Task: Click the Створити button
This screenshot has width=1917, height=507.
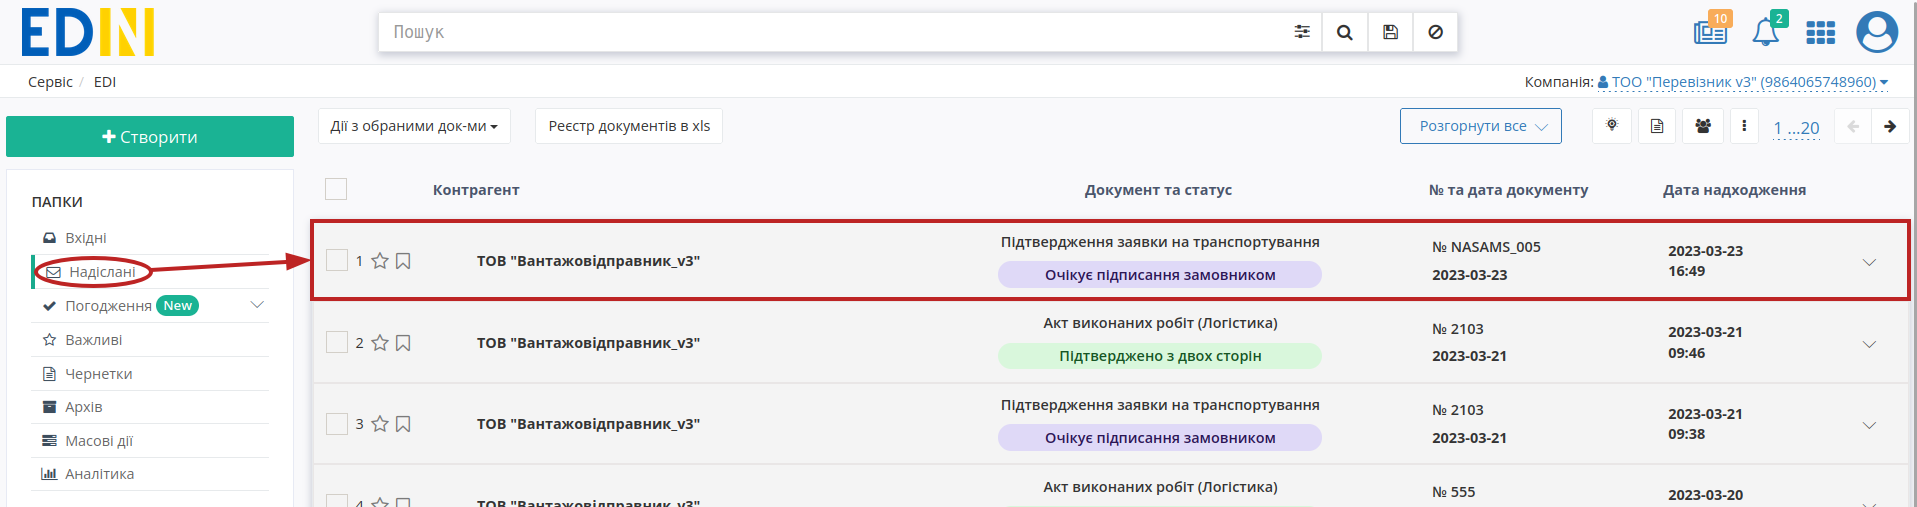Action: [150, 137]
